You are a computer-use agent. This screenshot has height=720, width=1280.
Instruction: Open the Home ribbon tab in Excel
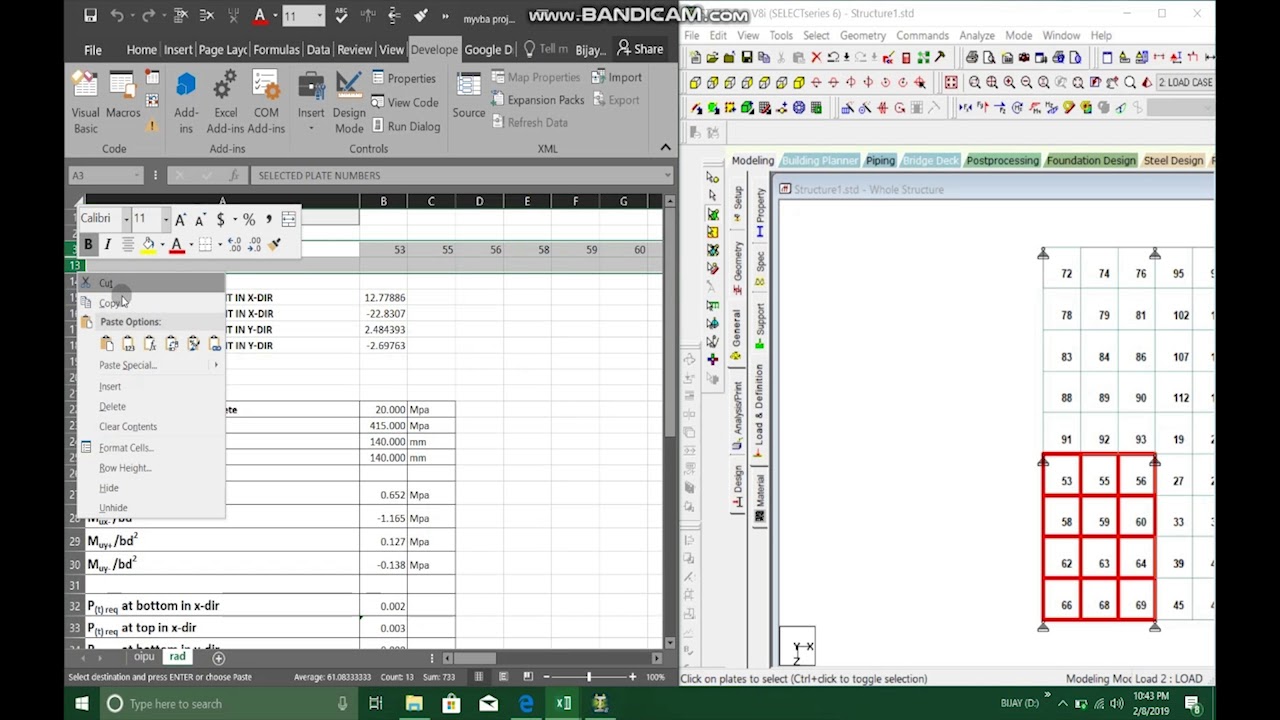coord(141,50)
